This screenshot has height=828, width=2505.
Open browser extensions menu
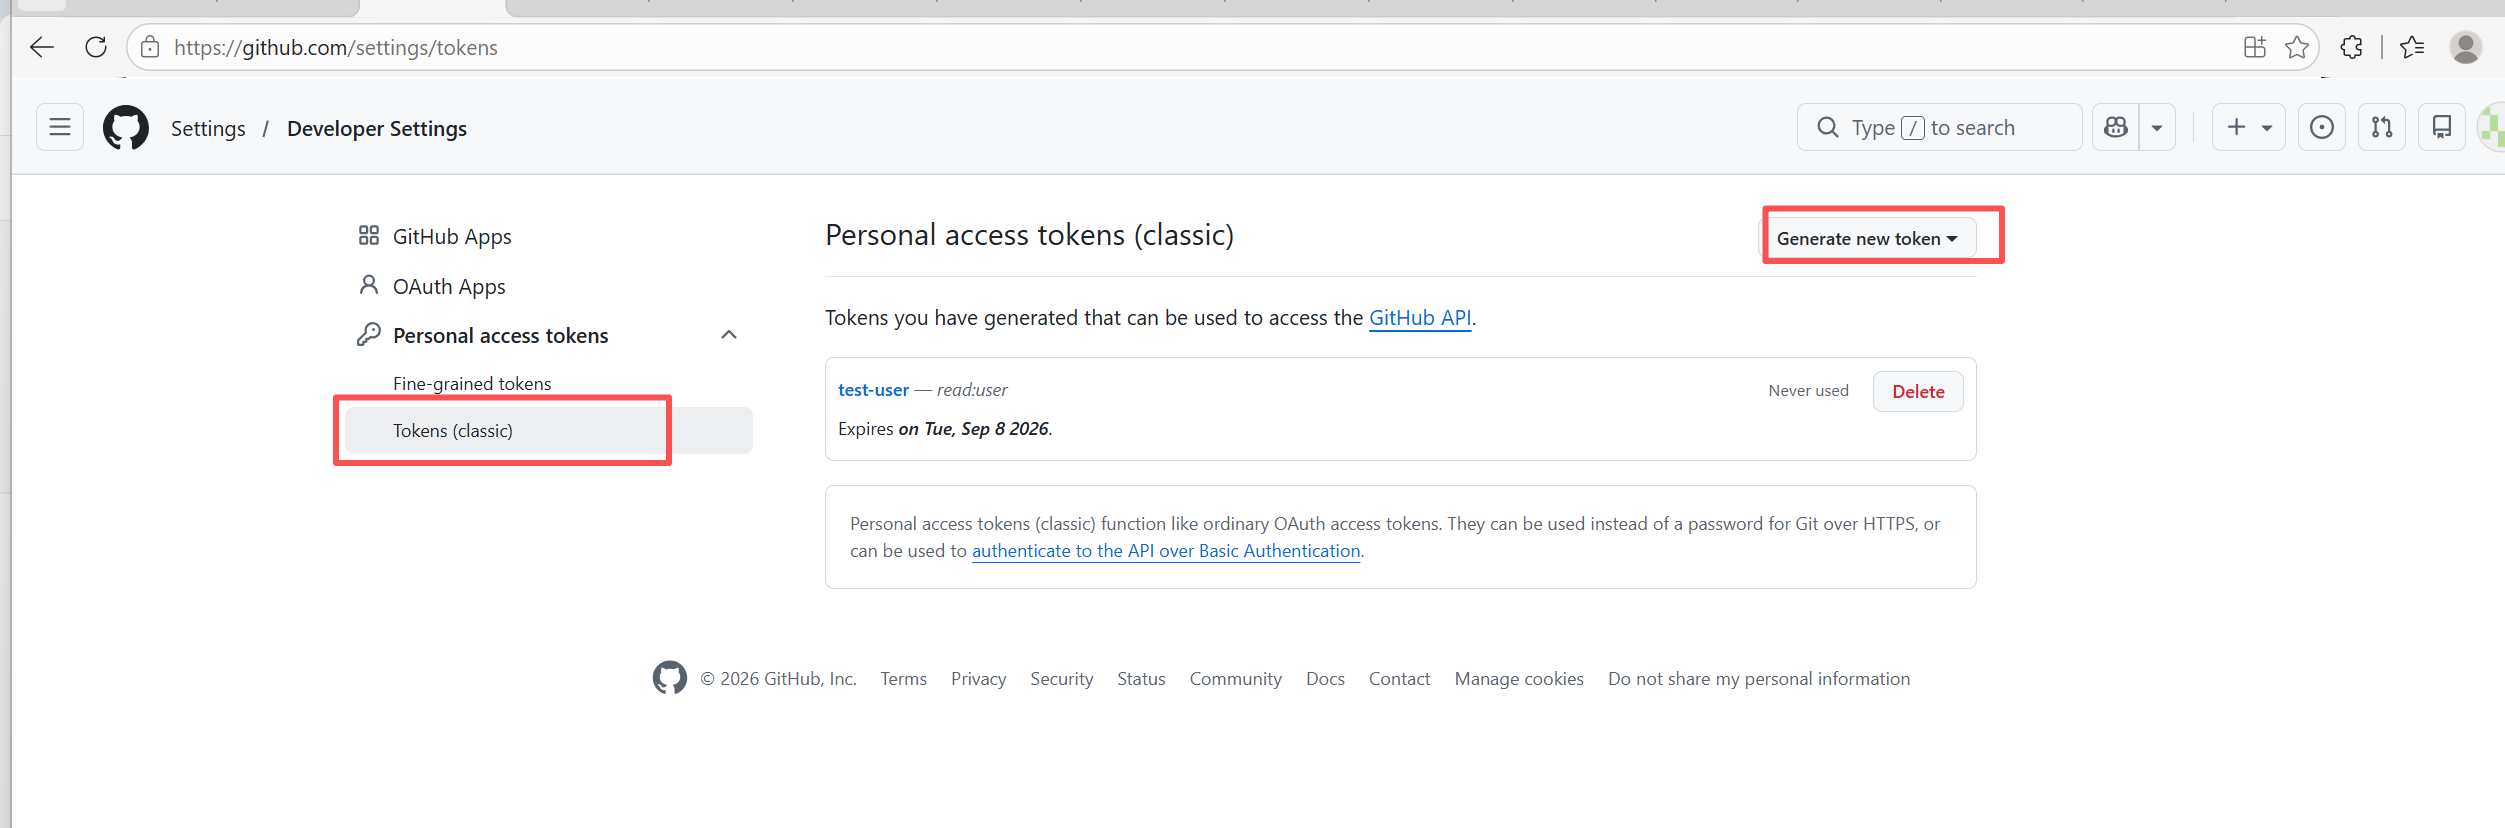pyautogui.click(x=2352, y=47)
